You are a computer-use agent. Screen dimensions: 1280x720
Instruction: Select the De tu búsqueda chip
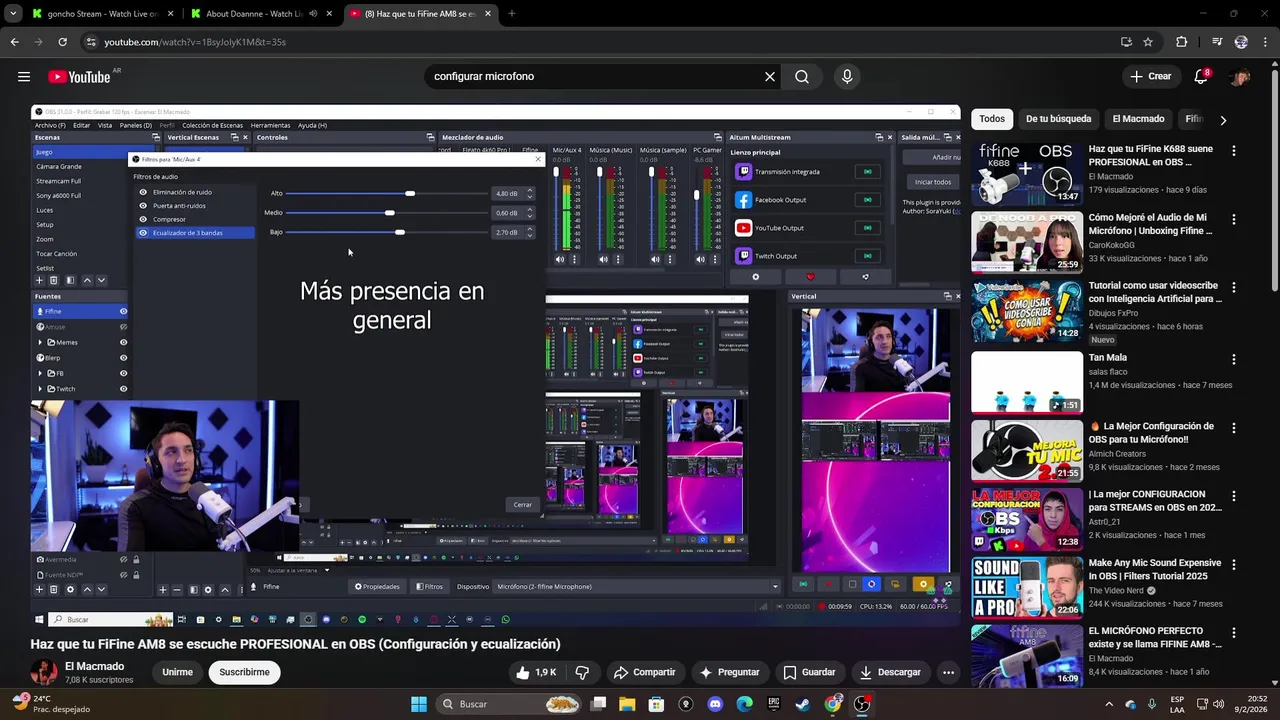click(x=1058, y=119)
